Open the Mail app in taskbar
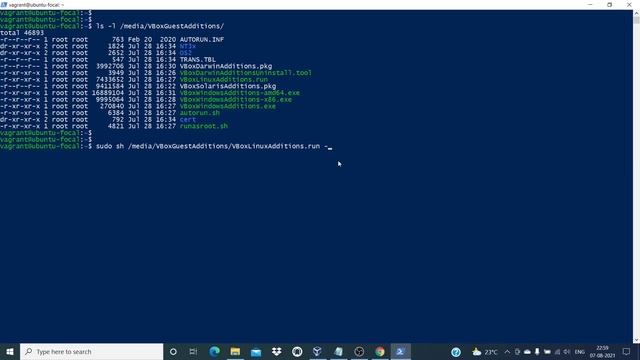 256,351
